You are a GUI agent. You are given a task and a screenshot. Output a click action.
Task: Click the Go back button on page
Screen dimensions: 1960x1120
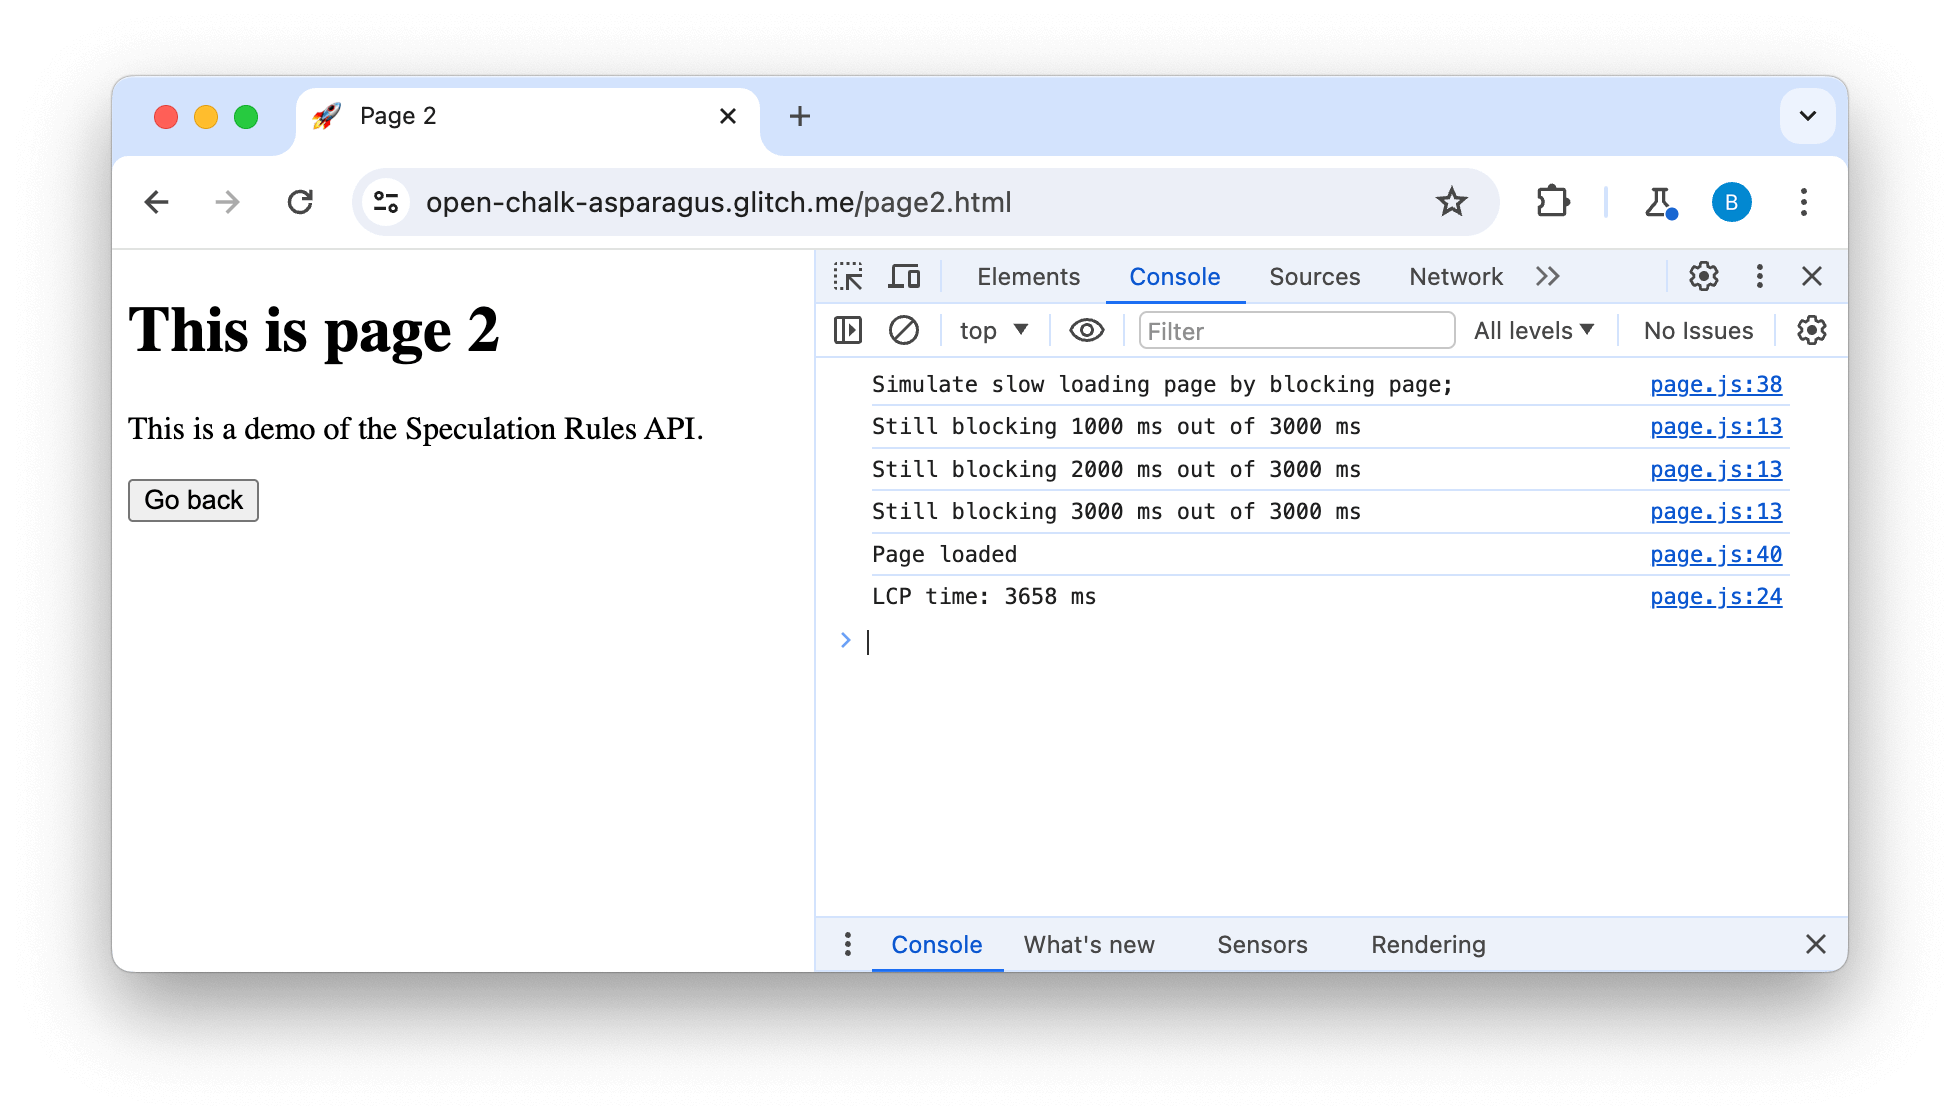coord(192,499)
